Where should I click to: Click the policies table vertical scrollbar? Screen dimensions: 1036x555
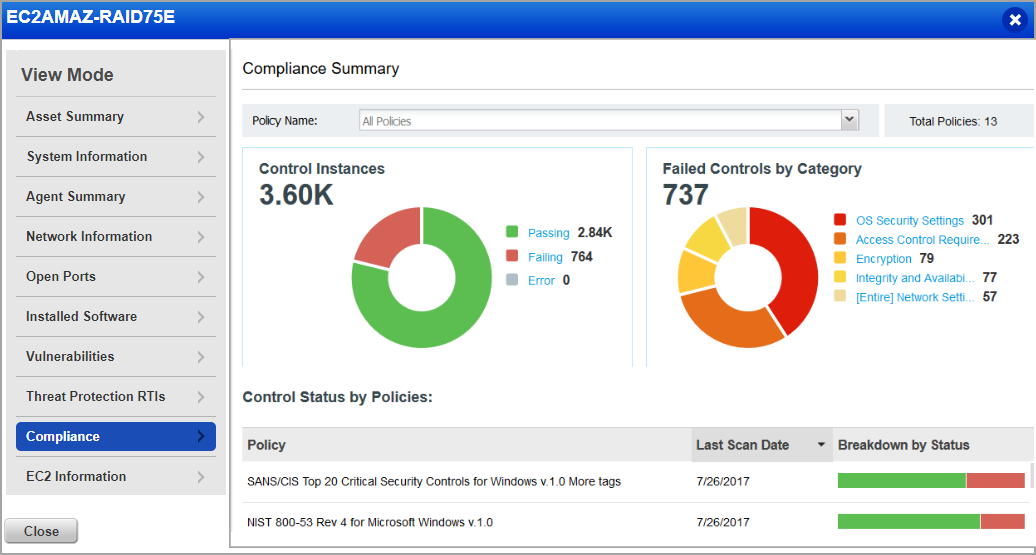click(1031, 475)
